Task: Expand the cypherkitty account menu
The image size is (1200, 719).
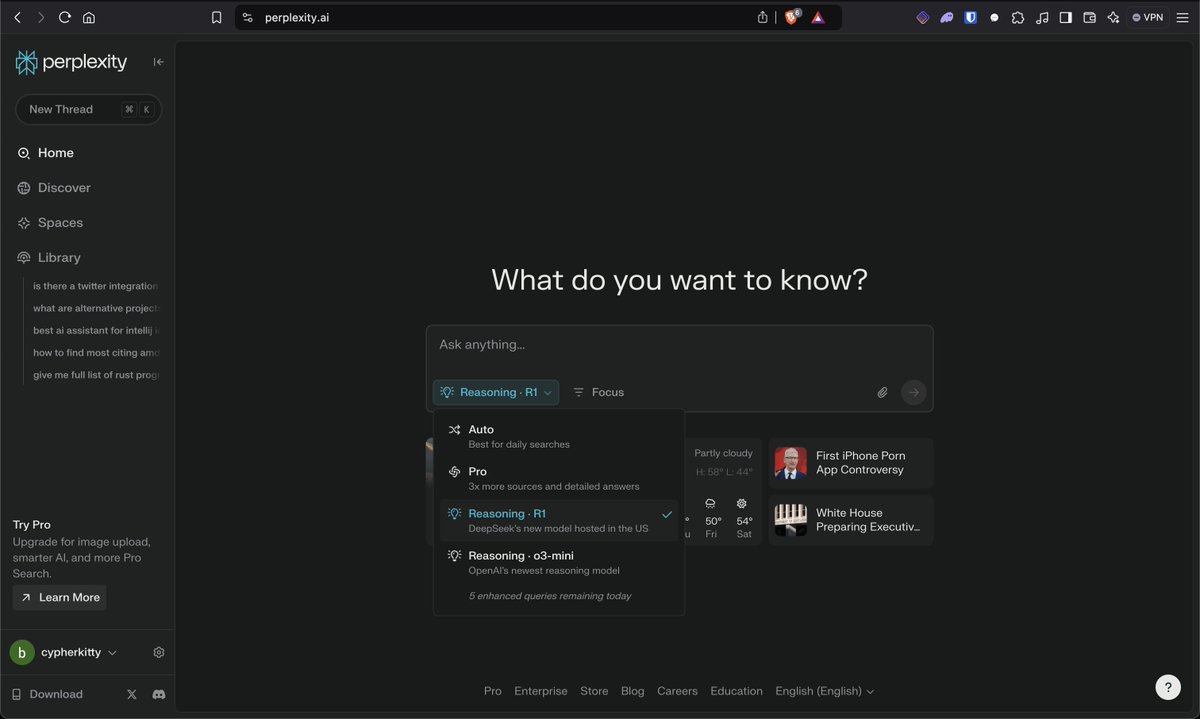Action: point(64,652)
